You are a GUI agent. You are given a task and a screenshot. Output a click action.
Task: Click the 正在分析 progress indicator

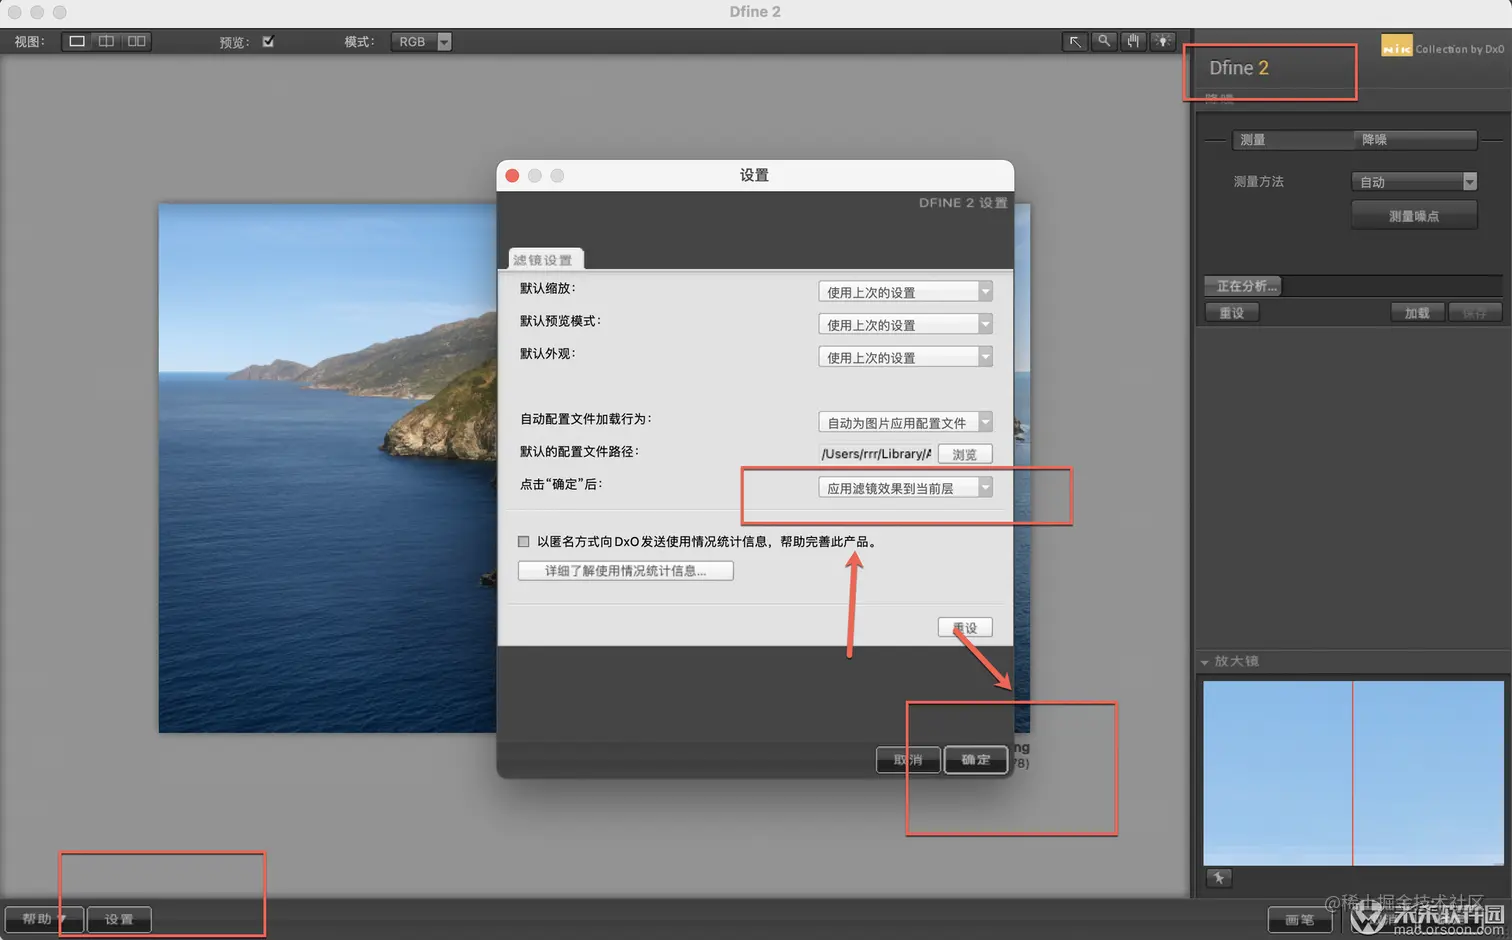[1243, 286]
